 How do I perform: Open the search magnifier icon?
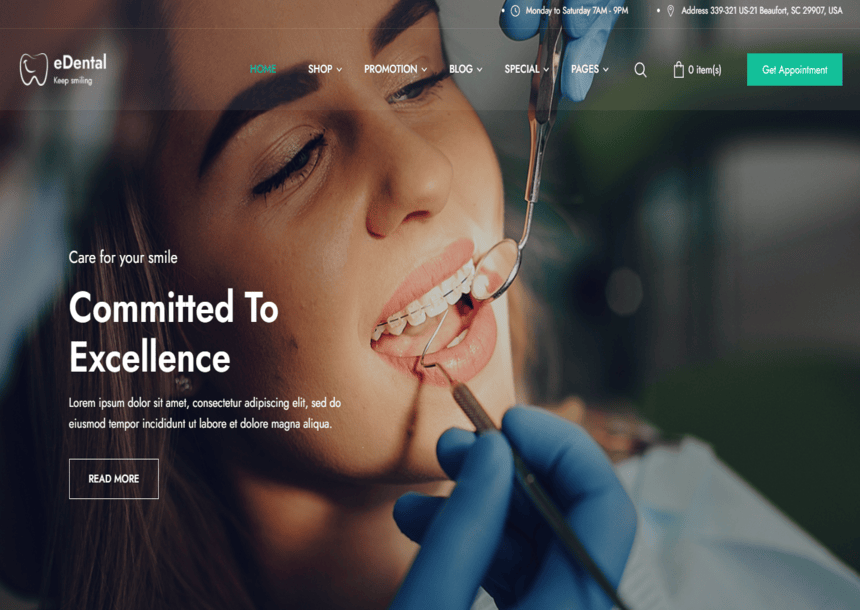(640, 70)
